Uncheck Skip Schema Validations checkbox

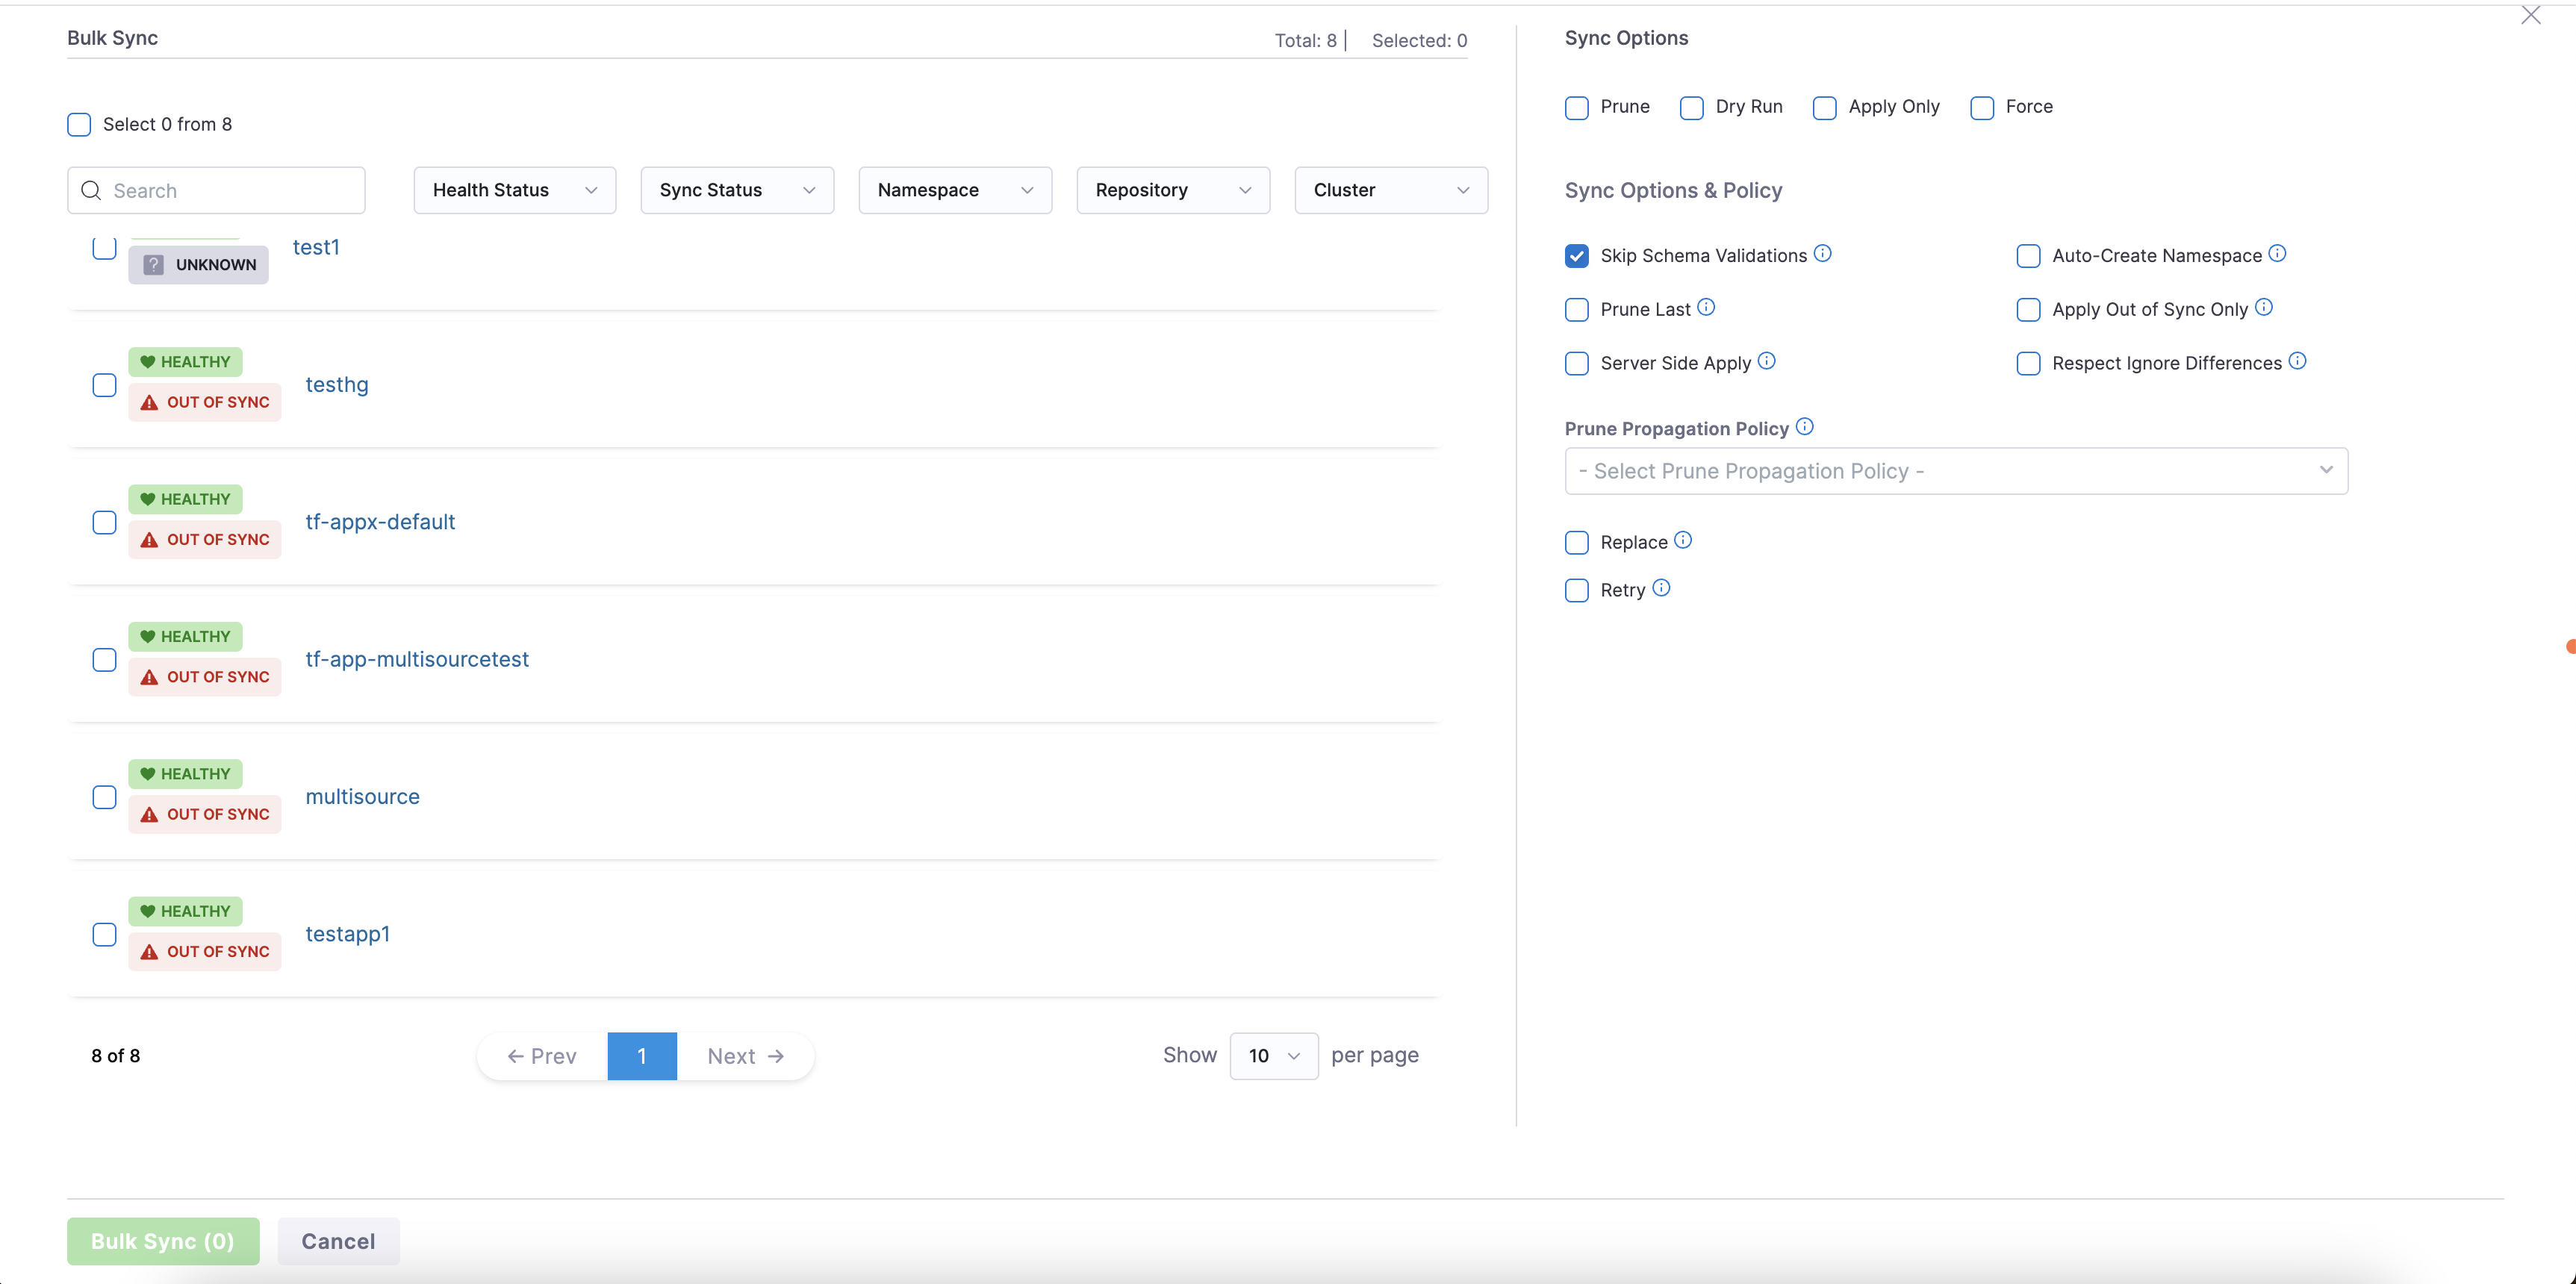pyautogui.click(x=1577, y=256)
